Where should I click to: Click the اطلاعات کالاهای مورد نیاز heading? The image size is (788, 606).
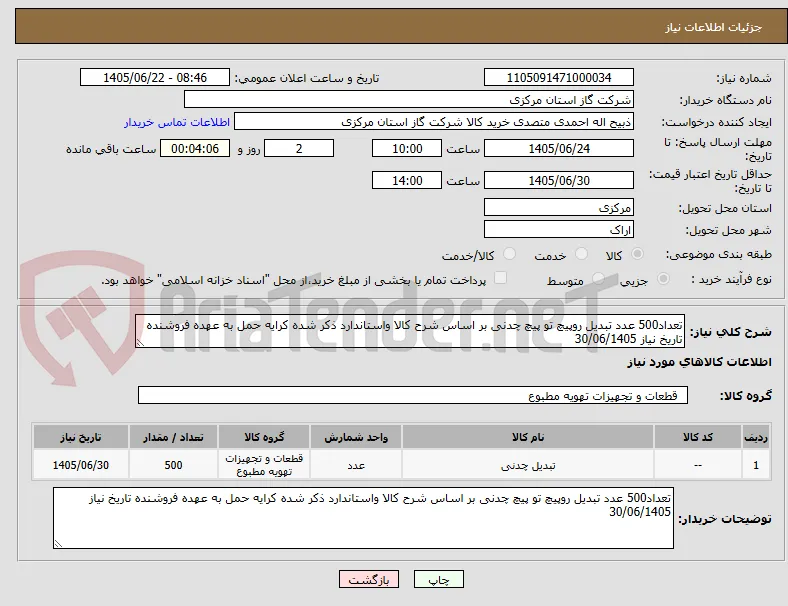[699, 362]
